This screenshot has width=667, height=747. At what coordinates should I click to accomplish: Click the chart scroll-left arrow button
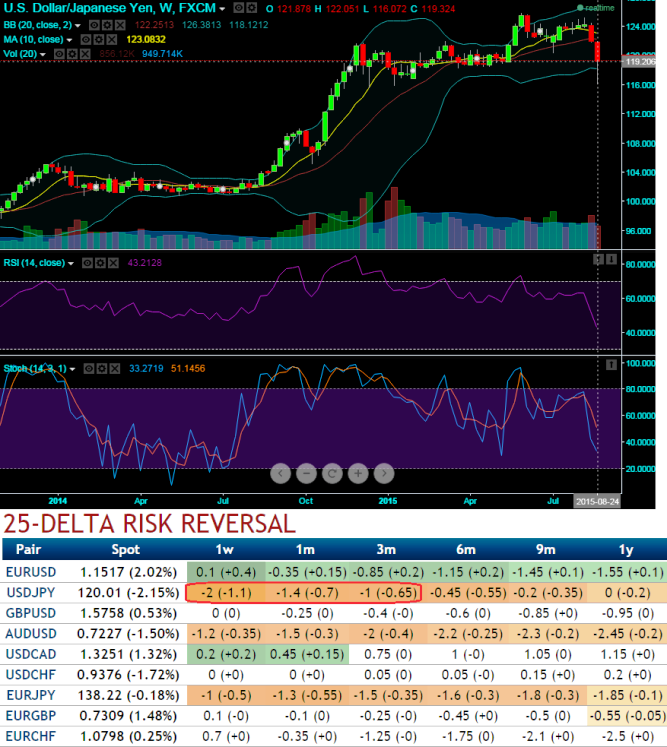click(281, 474)
